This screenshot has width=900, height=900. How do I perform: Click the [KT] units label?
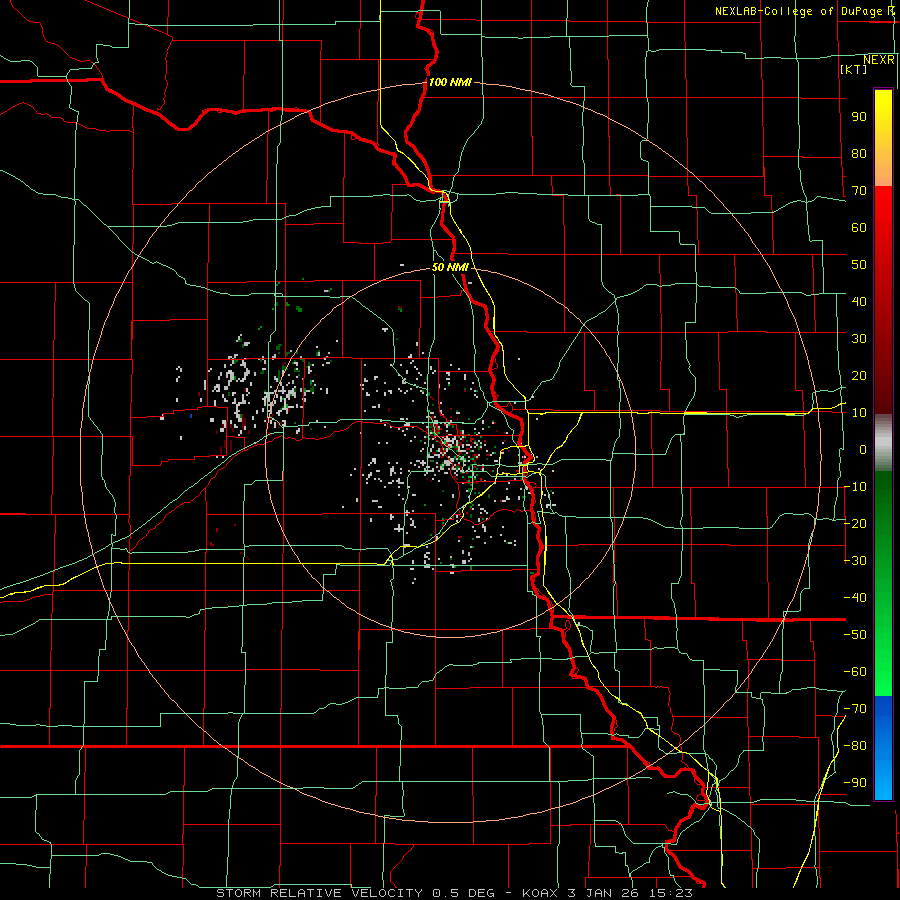854,69
